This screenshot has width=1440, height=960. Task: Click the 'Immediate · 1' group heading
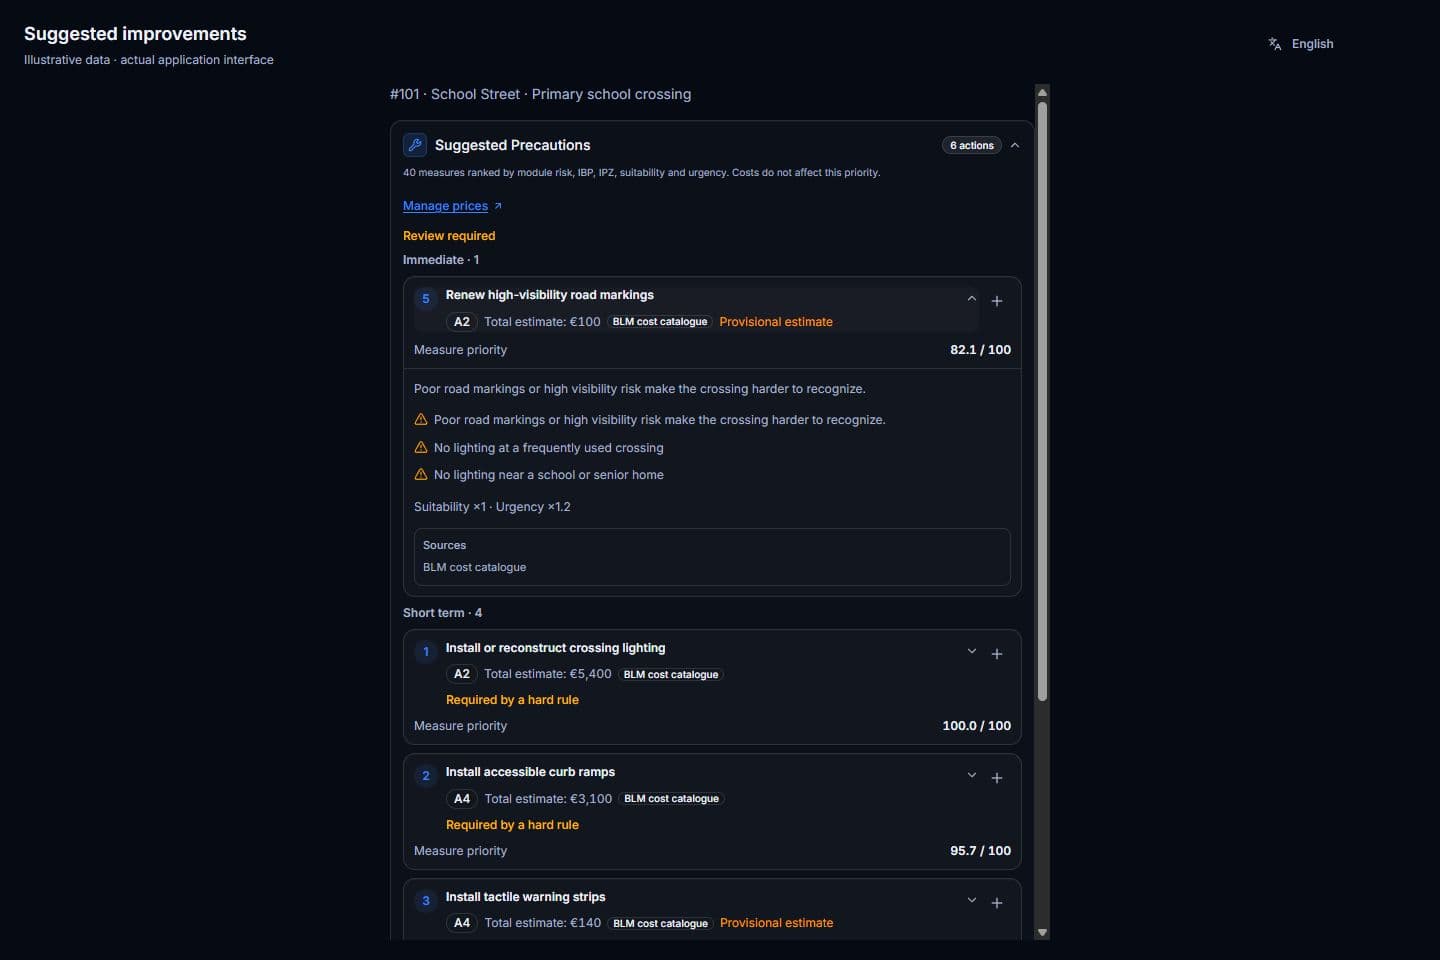pyautogui.click(x=441, y=260)
